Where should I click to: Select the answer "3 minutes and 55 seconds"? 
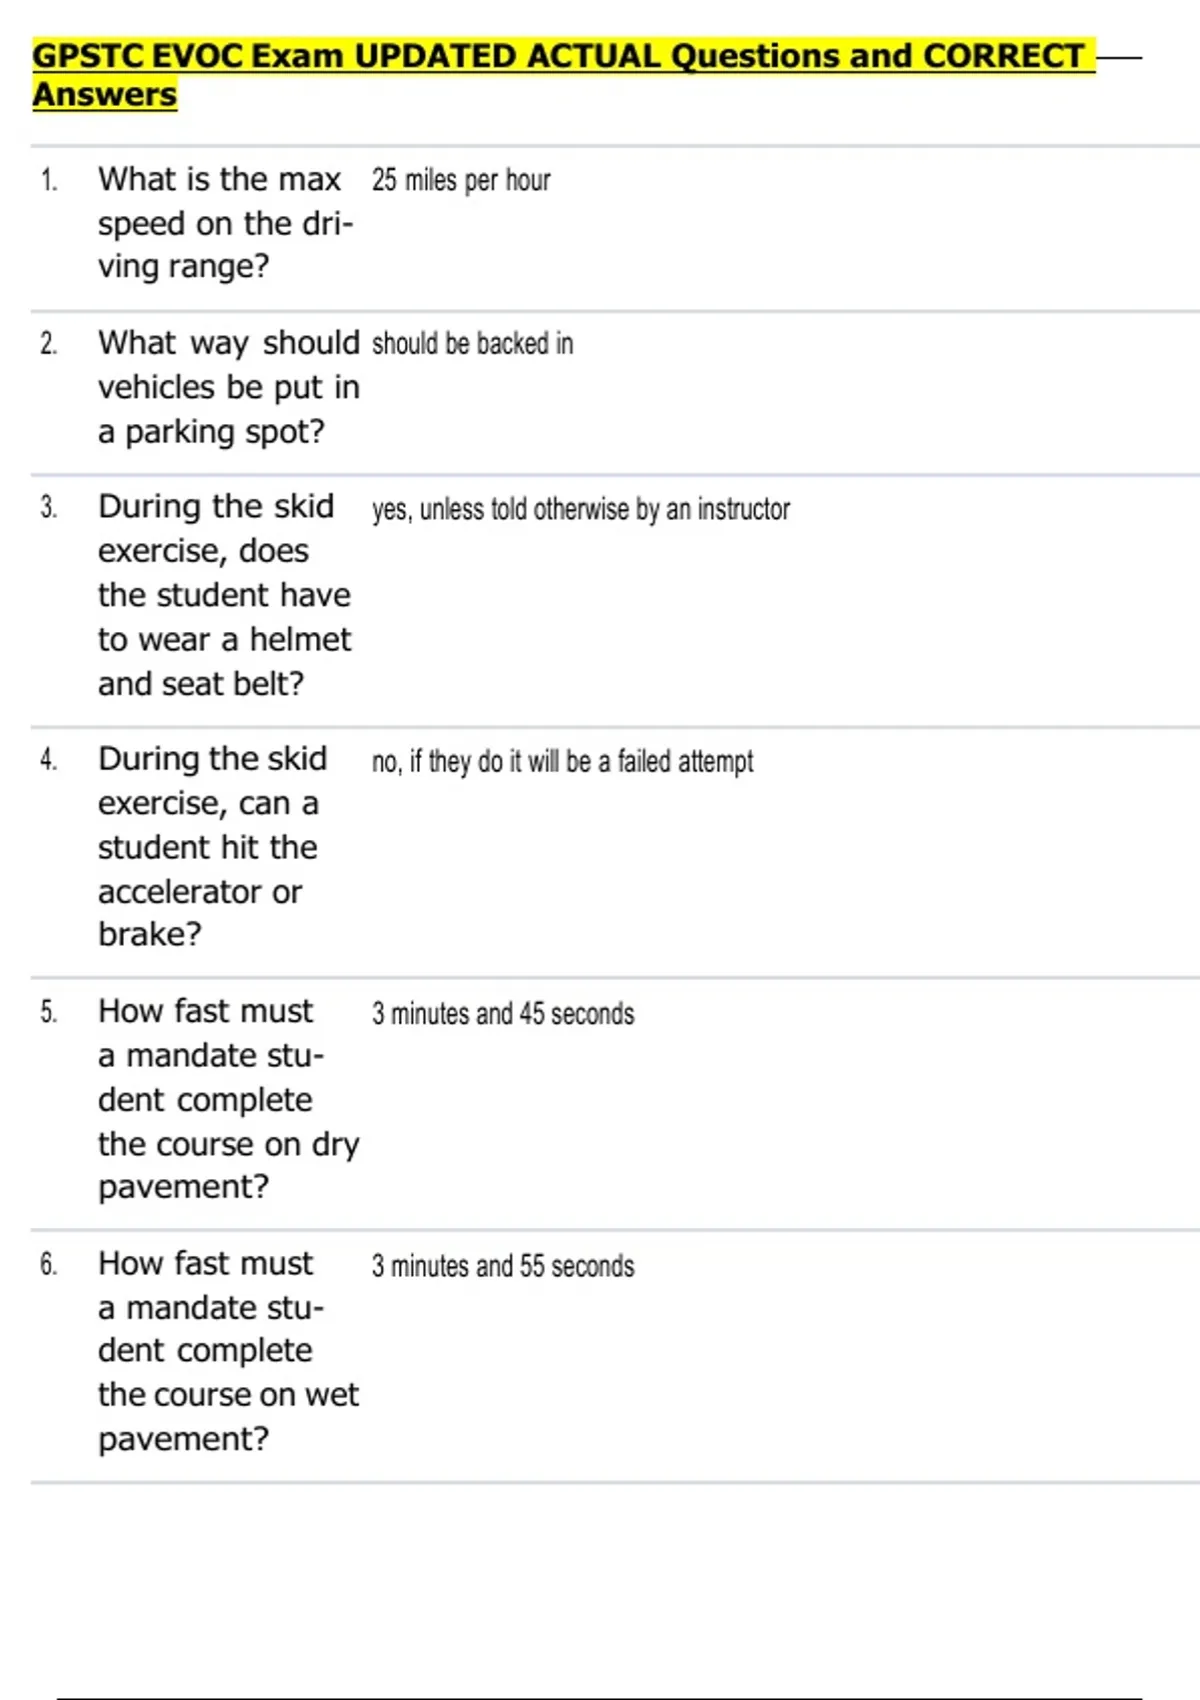502,1266
